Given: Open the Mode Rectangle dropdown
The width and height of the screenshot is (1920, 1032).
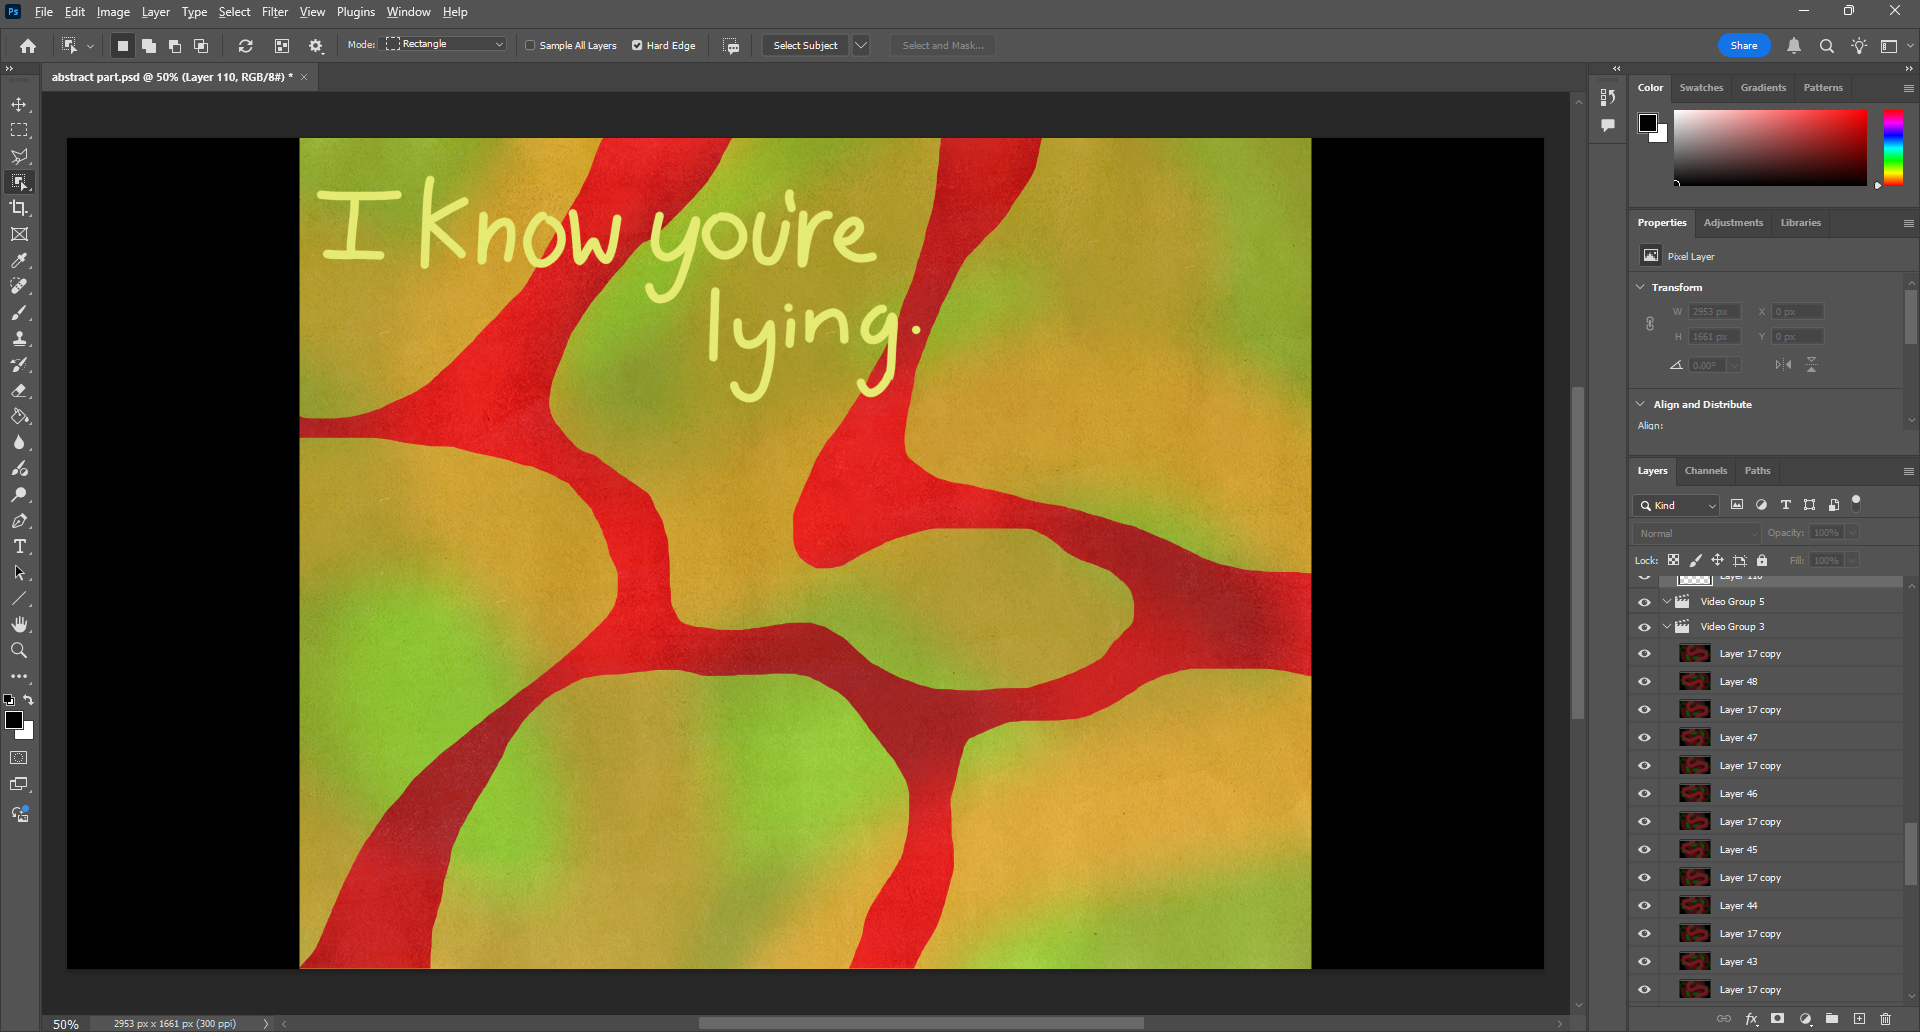Looking at the screenshot, I should pos(445,44).
